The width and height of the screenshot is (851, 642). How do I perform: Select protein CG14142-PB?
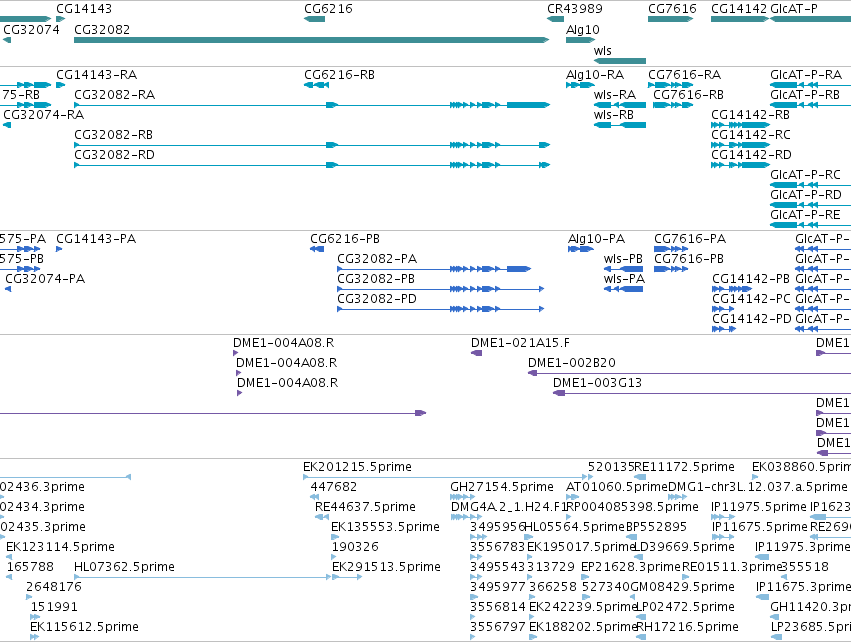732,289
